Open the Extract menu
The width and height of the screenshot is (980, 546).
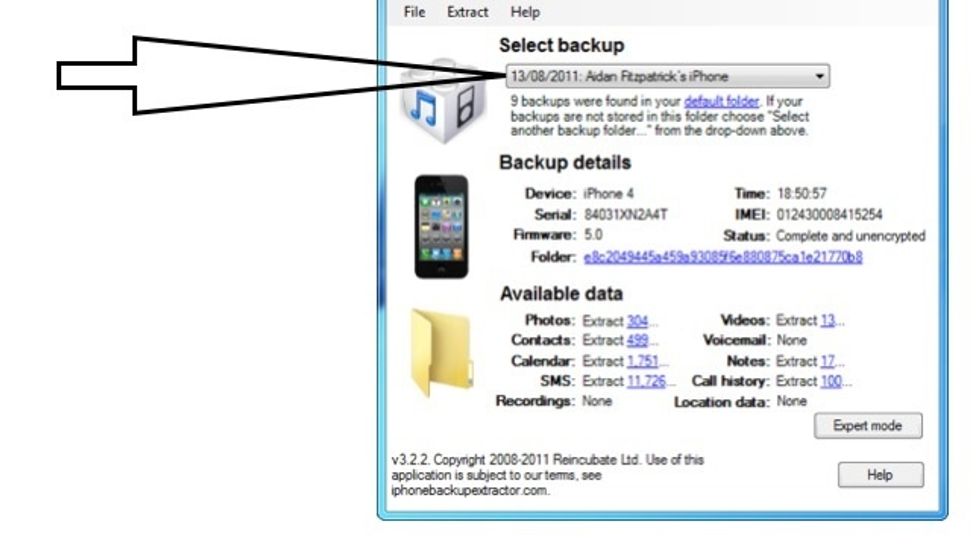point(468,12)
